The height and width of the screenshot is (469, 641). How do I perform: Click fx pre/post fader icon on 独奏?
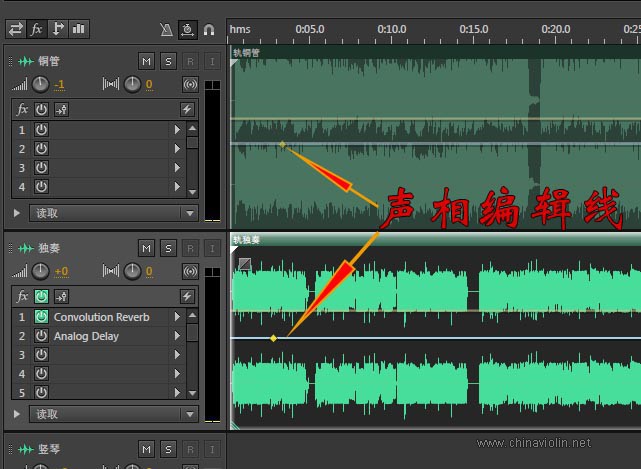pos(61,296)
